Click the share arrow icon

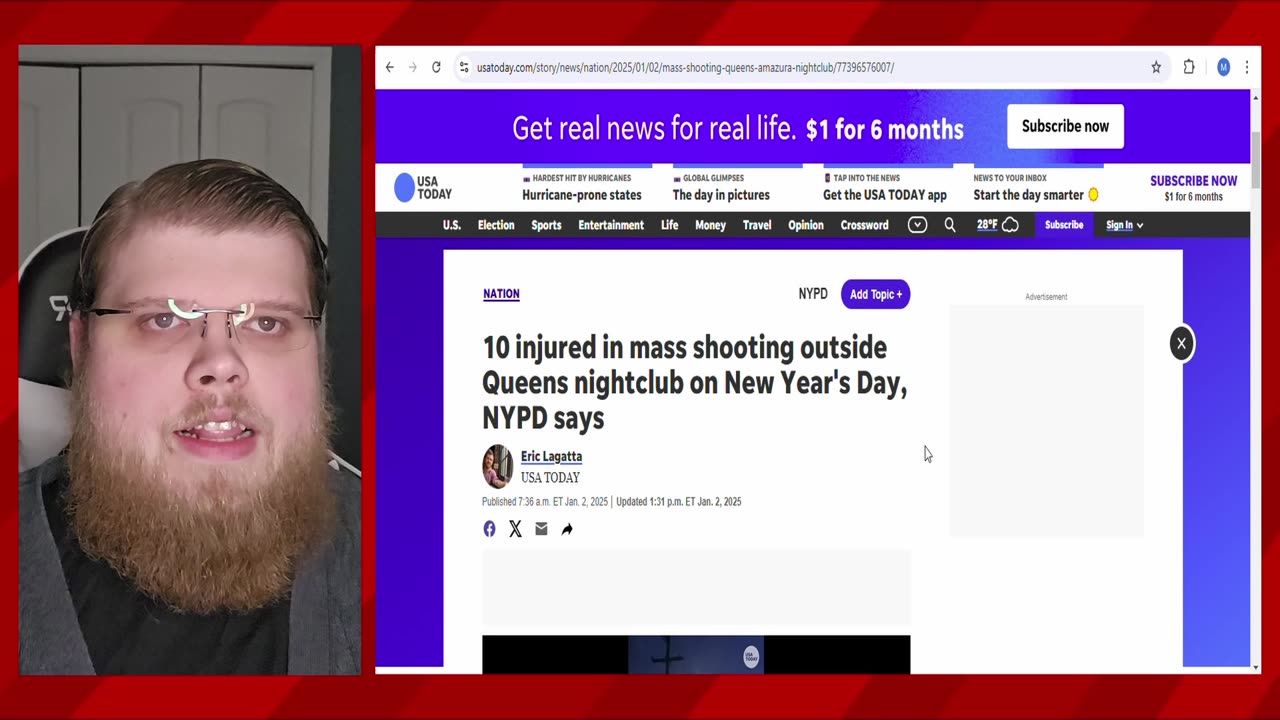click(567, 529)
